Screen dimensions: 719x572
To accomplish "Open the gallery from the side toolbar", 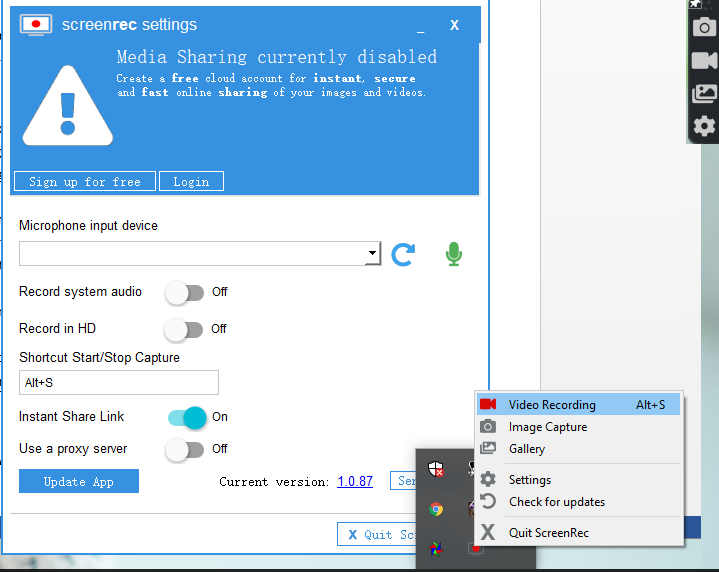I will click(x=704, y=93).
